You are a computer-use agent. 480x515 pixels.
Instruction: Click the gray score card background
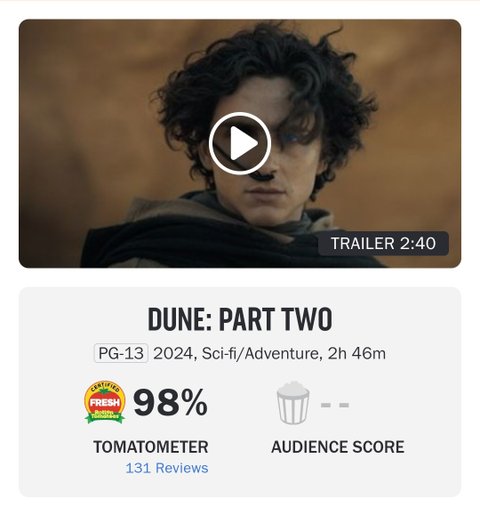pos(240,487)
